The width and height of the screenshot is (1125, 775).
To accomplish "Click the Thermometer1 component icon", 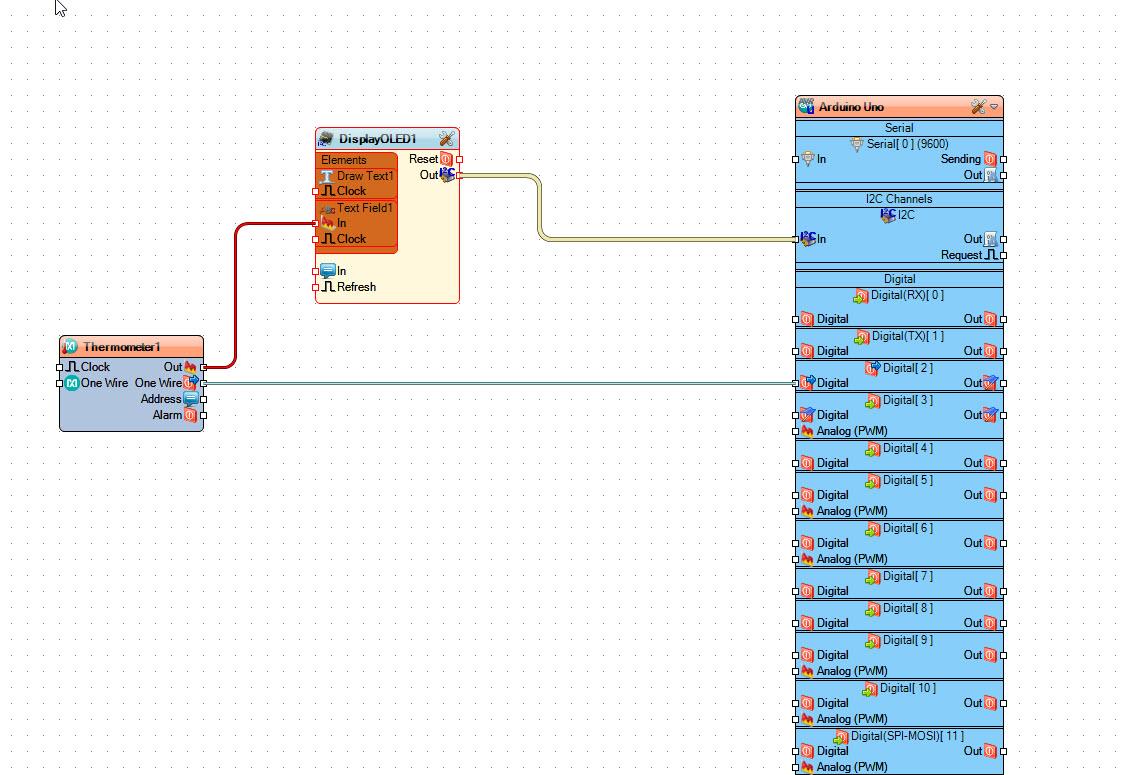I will point(70,347).
